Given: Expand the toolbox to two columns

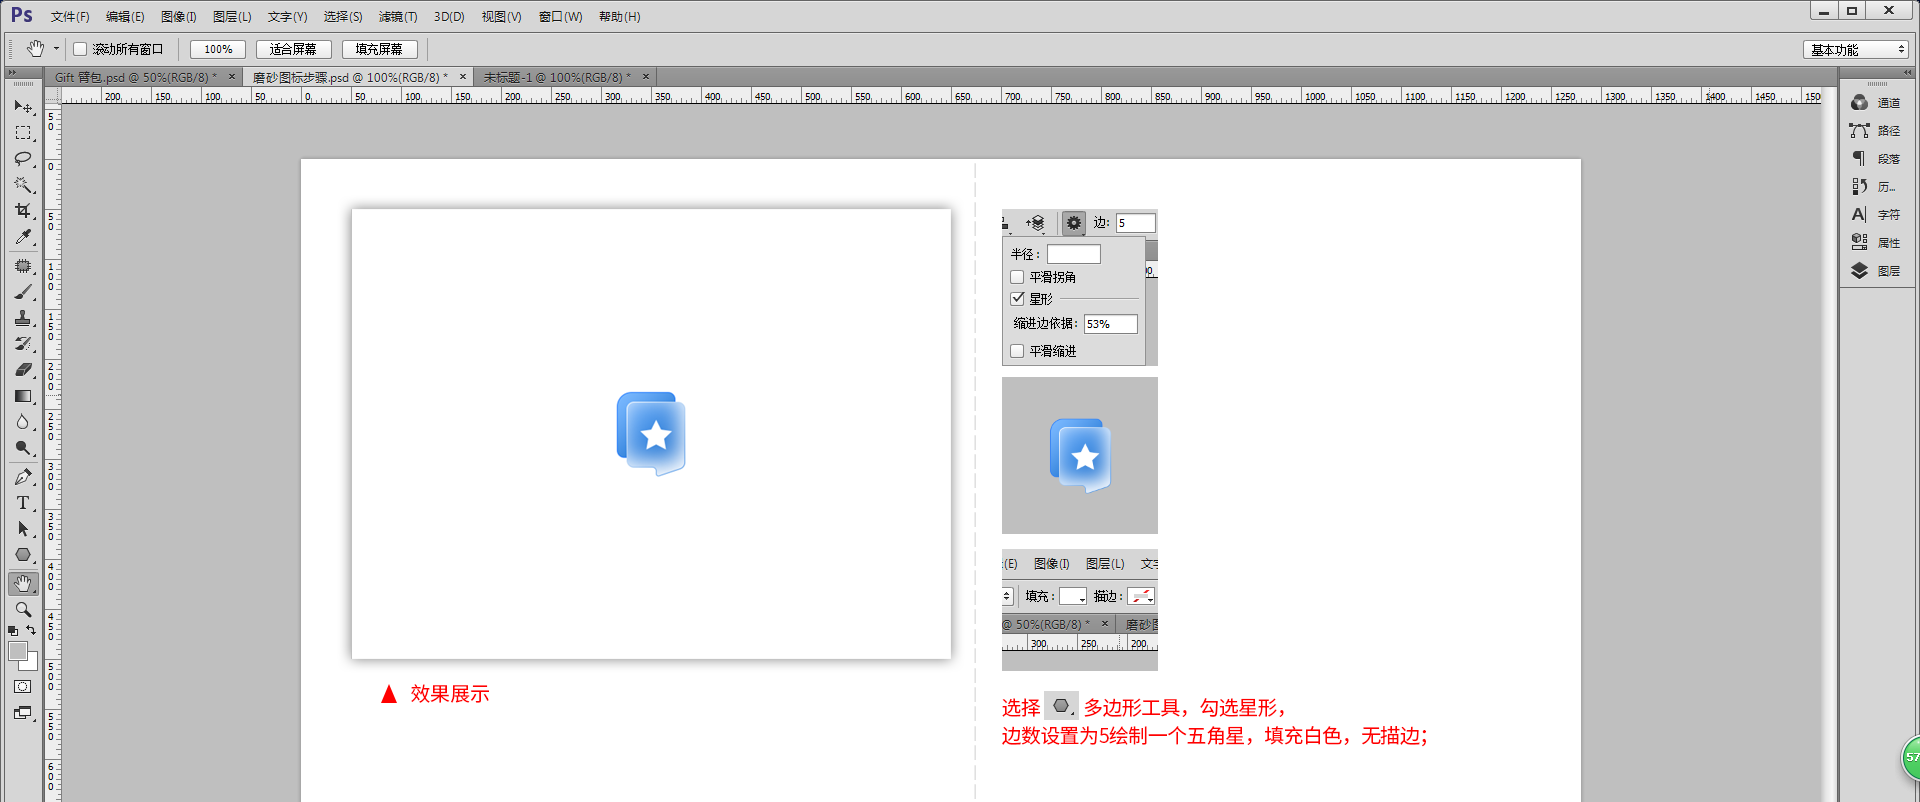Looking at the screenshot, I should [x=12, y=73].
